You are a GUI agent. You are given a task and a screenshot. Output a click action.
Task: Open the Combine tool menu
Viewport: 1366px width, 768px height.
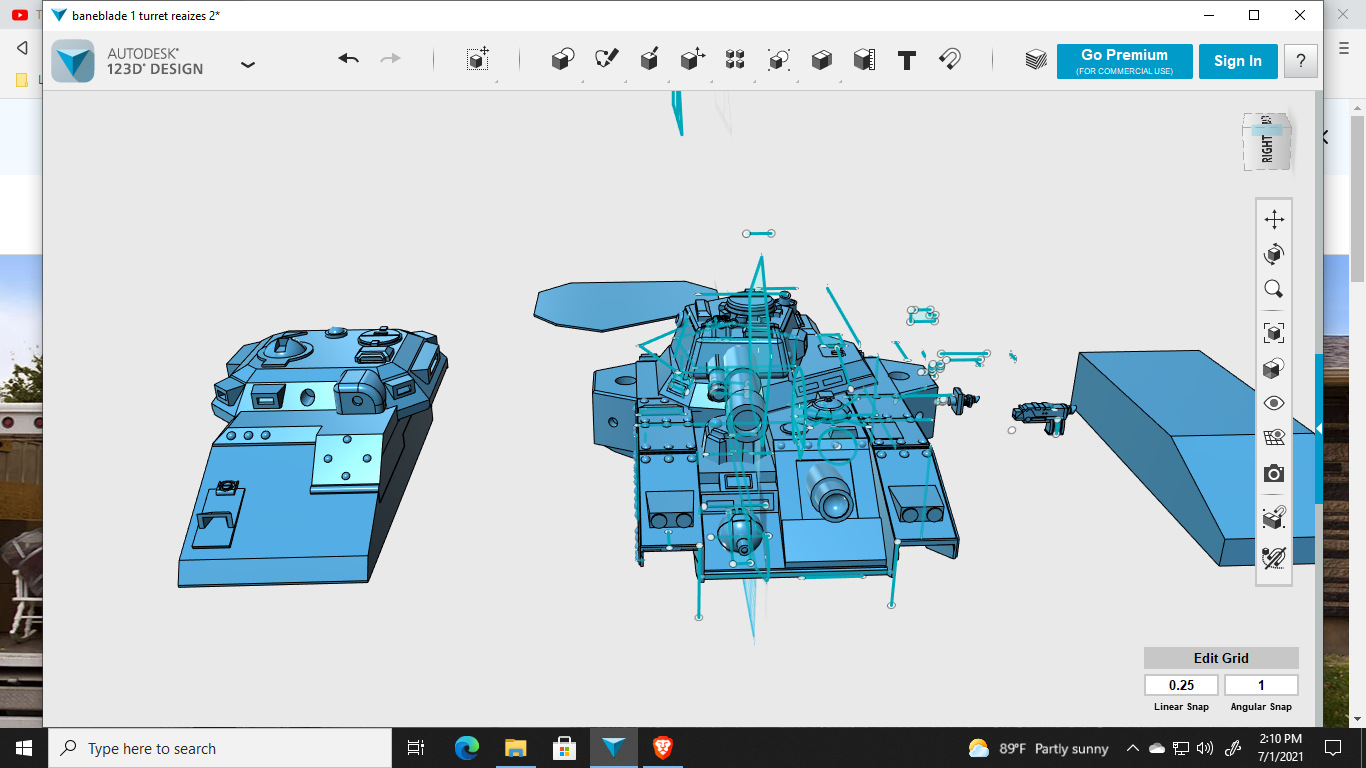coord(821,59)
